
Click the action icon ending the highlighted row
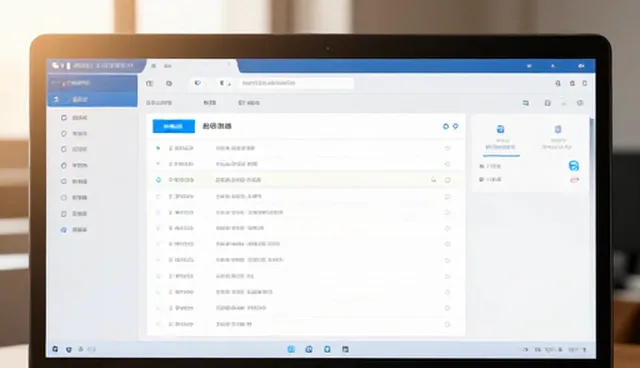[447, 180]
